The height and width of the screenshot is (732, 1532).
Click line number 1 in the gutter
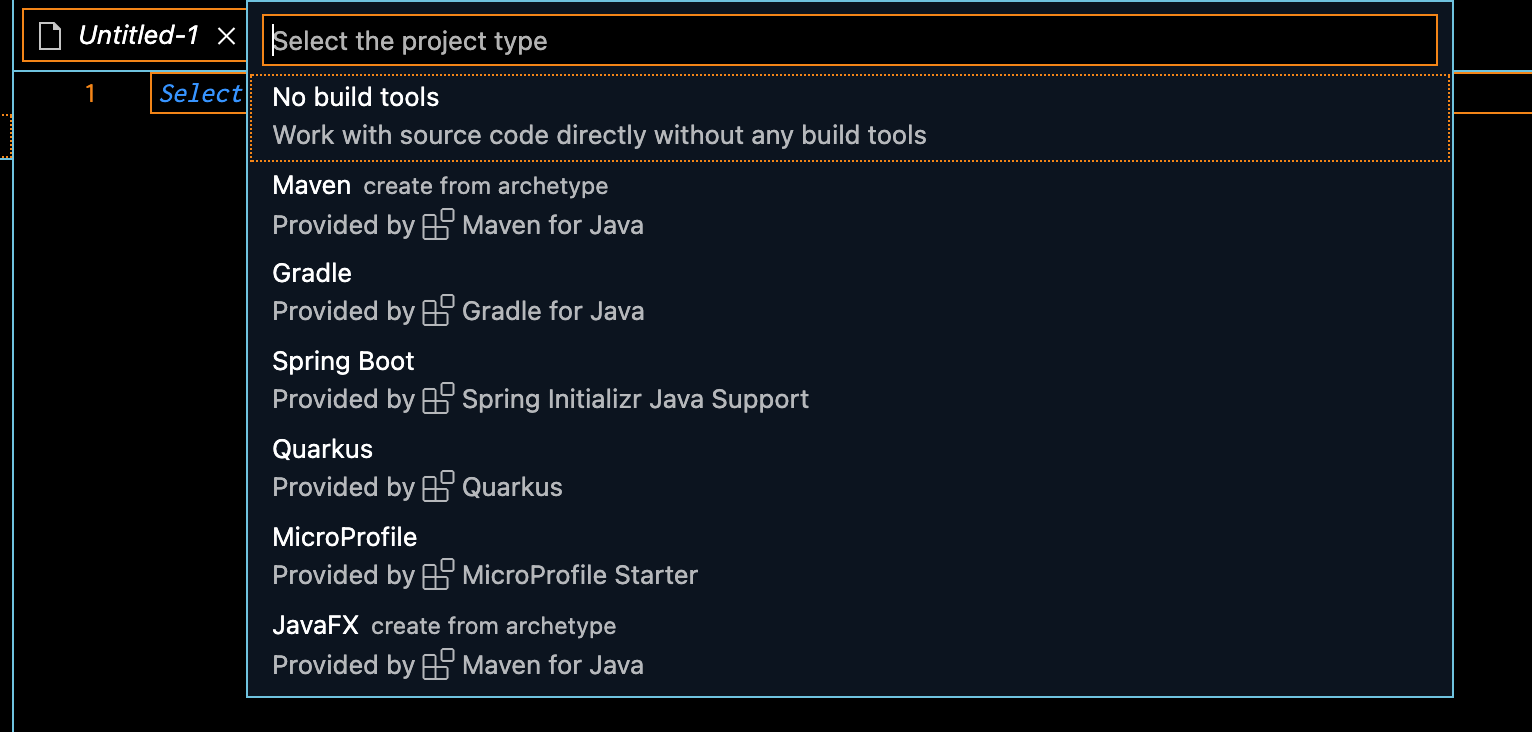click(90, 94)
